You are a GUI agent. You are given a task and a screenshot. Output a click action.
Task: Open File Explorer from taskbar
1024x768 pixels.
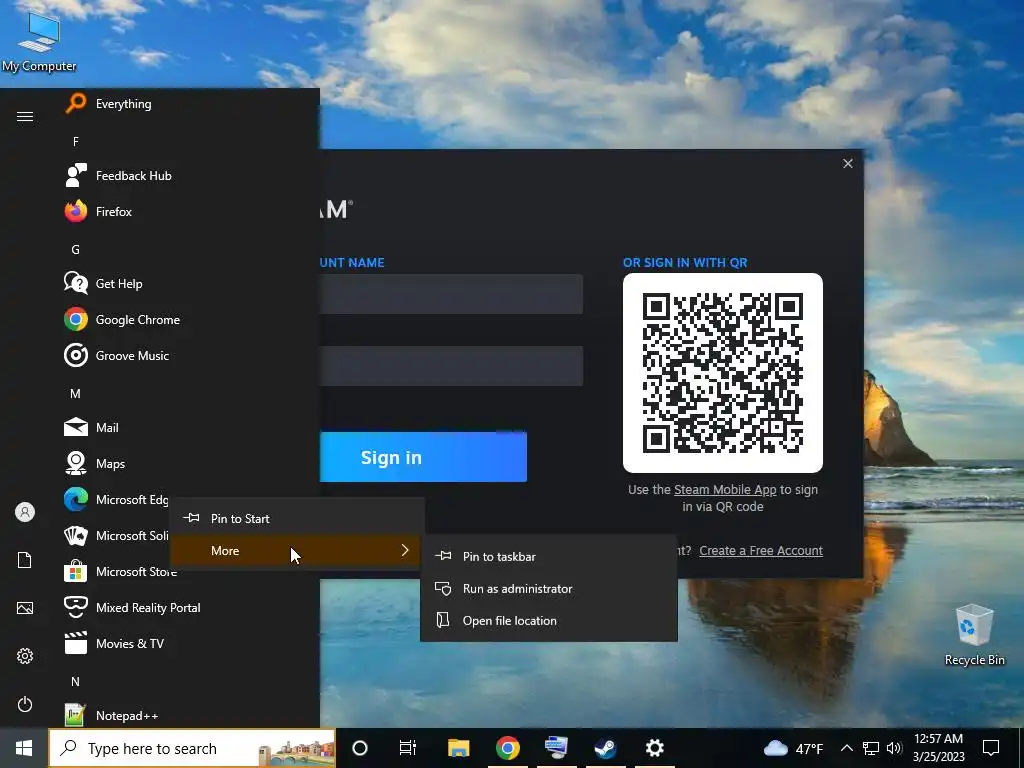coord(458,748)
